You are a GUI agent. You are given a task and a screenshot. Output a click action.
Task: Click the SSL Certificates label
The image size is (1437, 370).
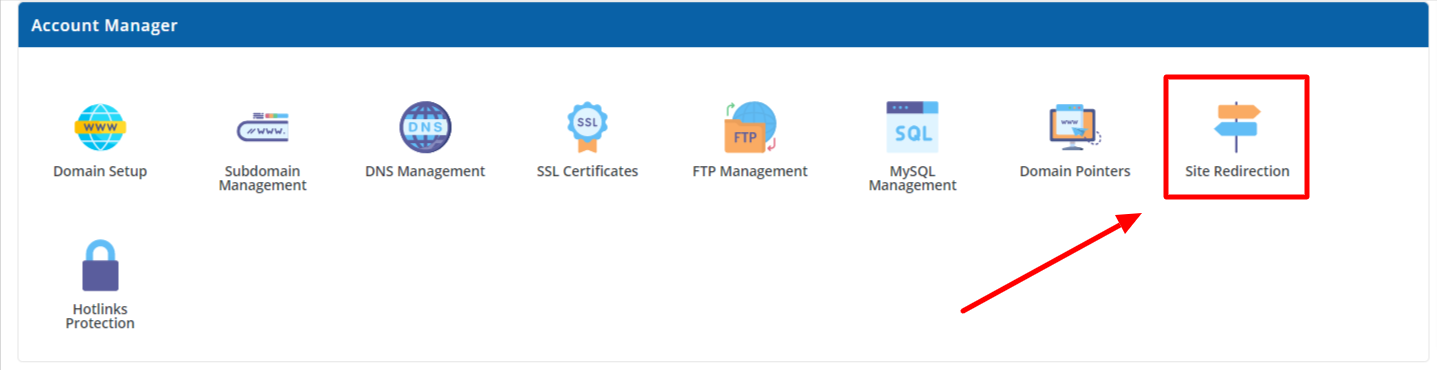[x=587, y=171]
